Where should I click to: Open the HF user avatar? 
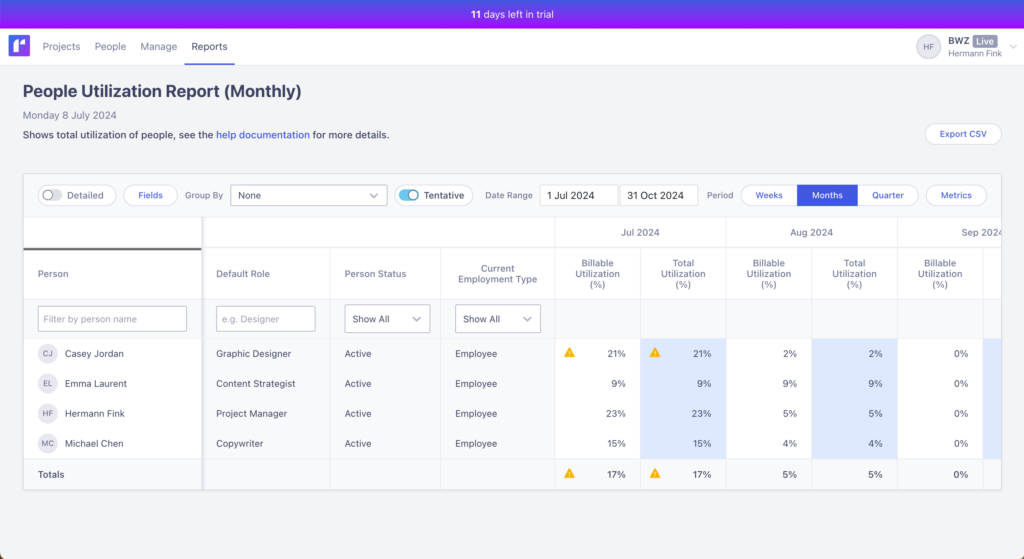pos(928,47)
